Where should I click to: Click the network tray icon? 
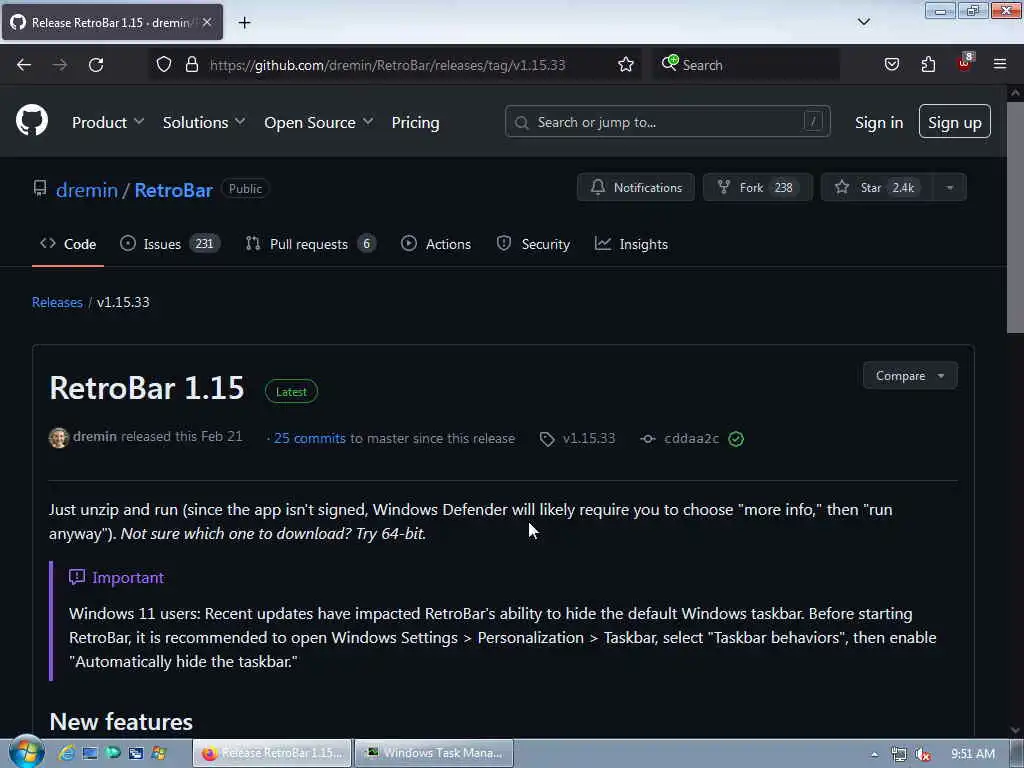pyautogui.click(x=899, y=754)
